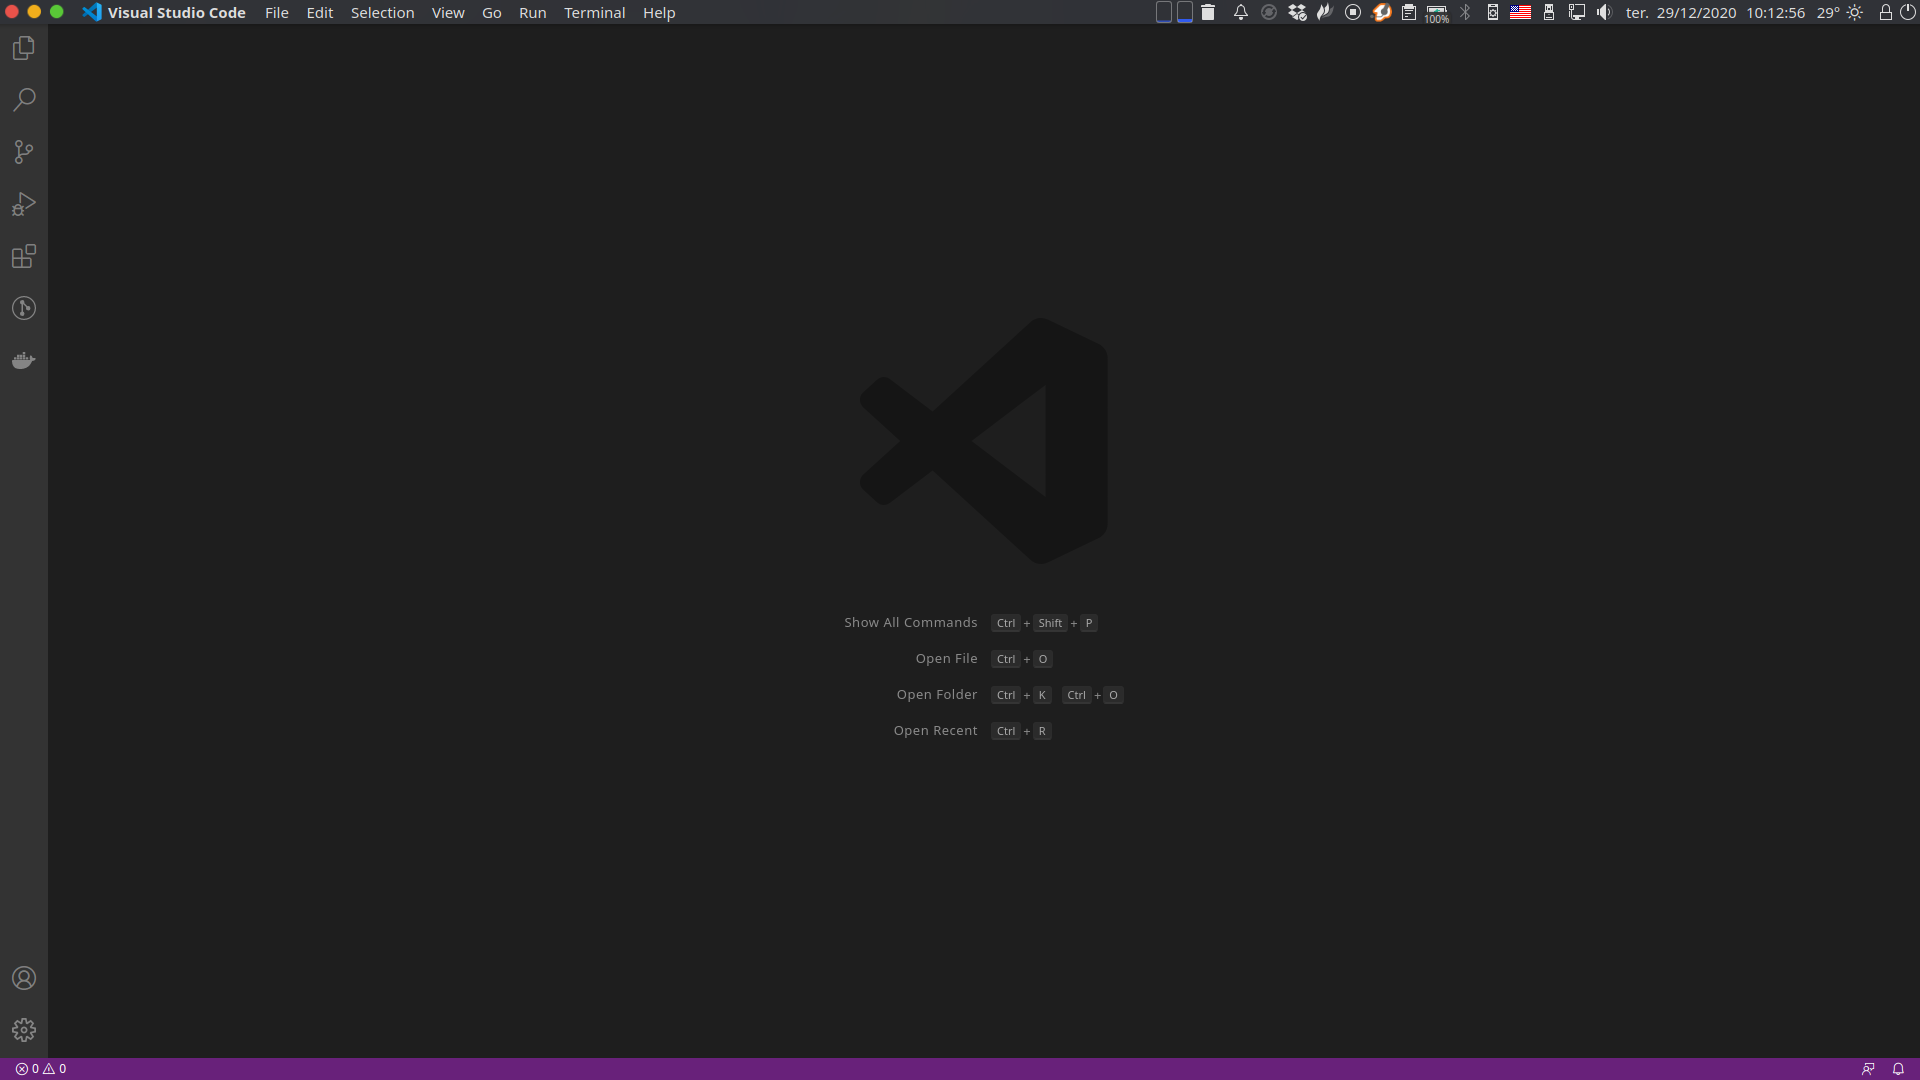Open the File menu
The width and height of the screenshot is (1920, 1080).
coord(277,13)
